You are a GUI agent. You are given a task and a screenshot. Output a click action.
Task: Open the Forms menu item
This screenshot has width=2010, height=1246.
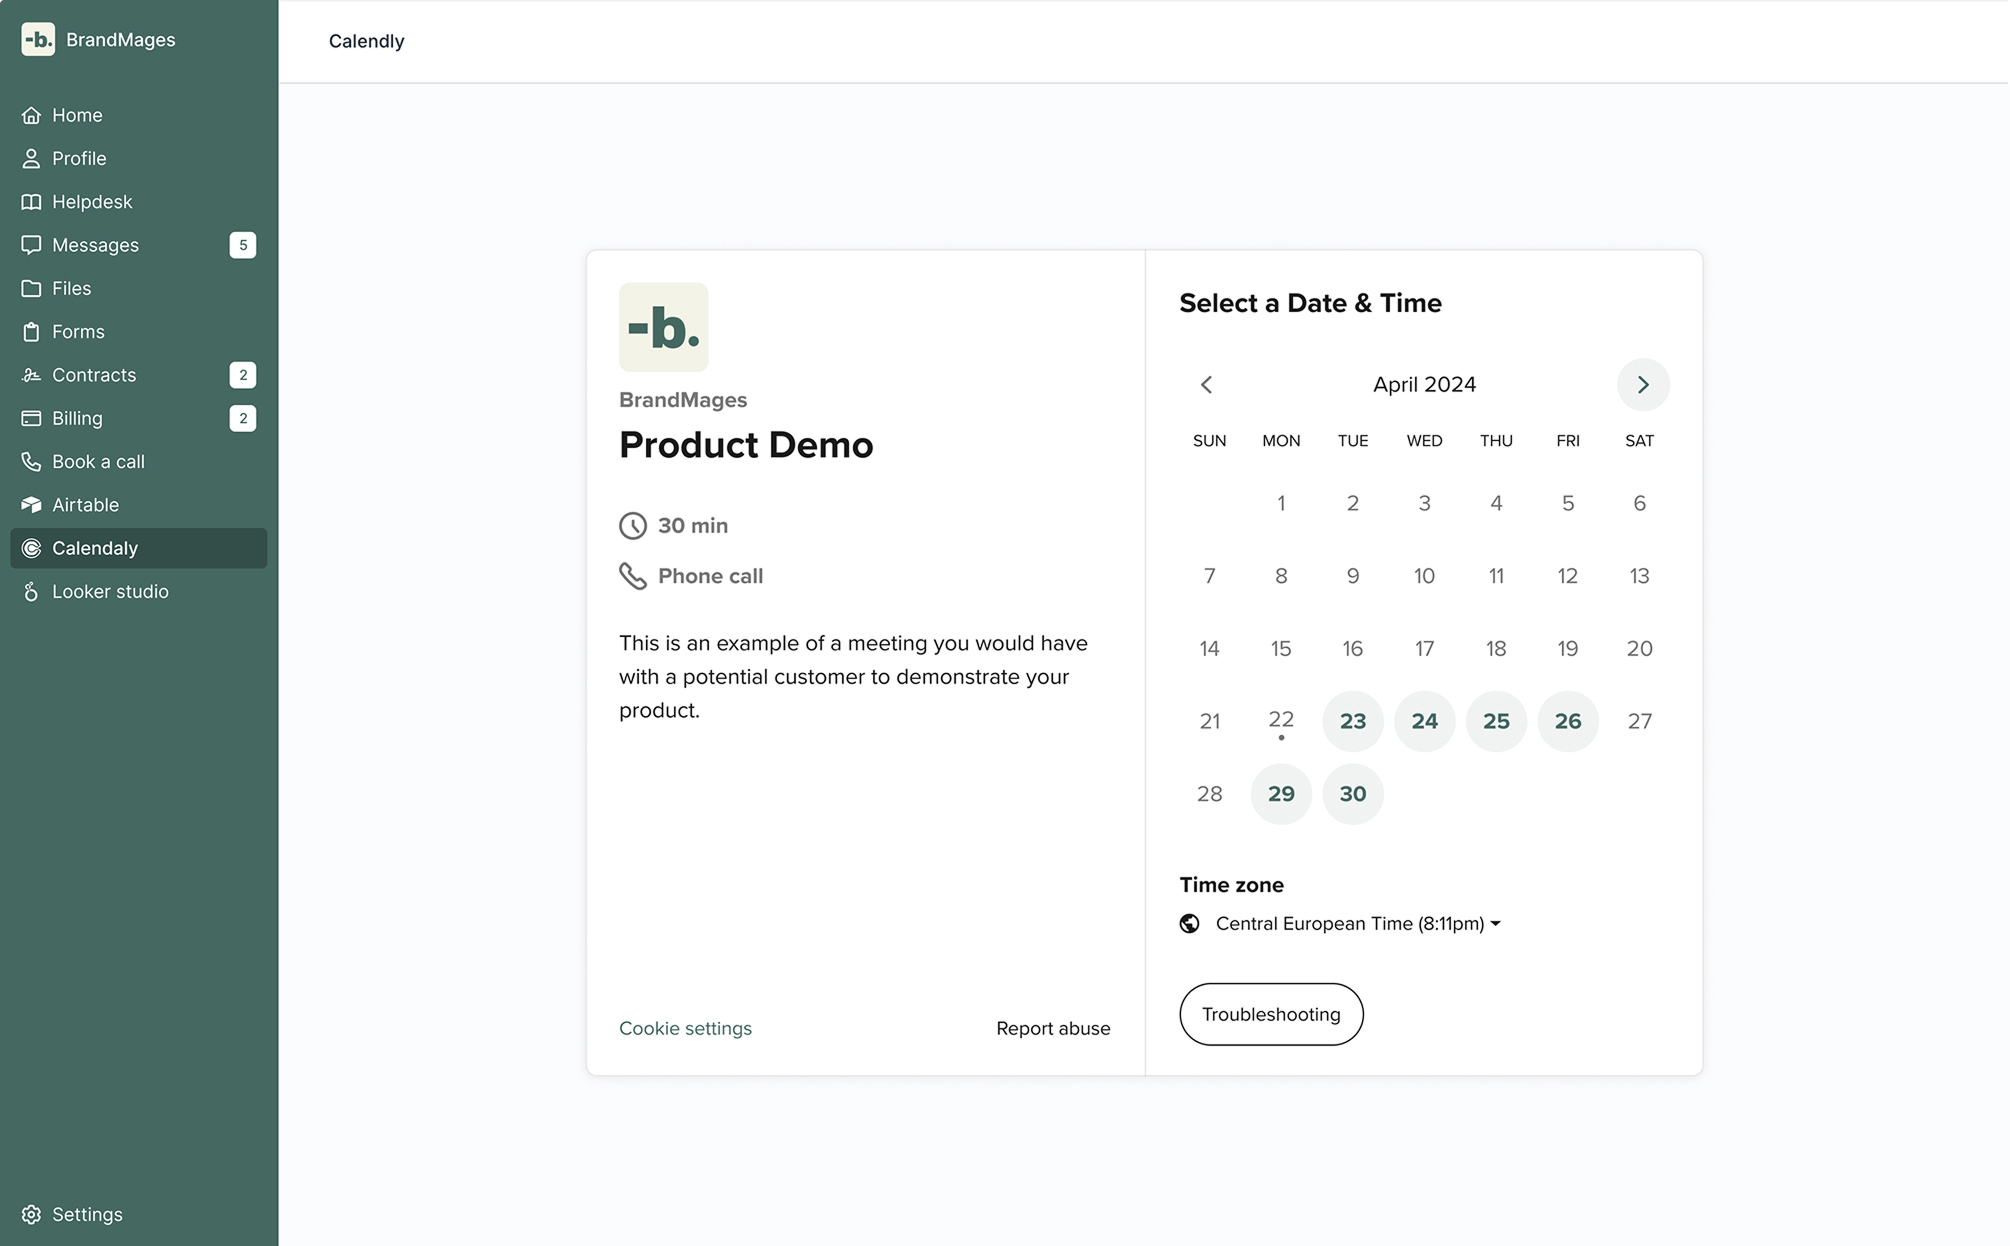(x=138, y=331)
